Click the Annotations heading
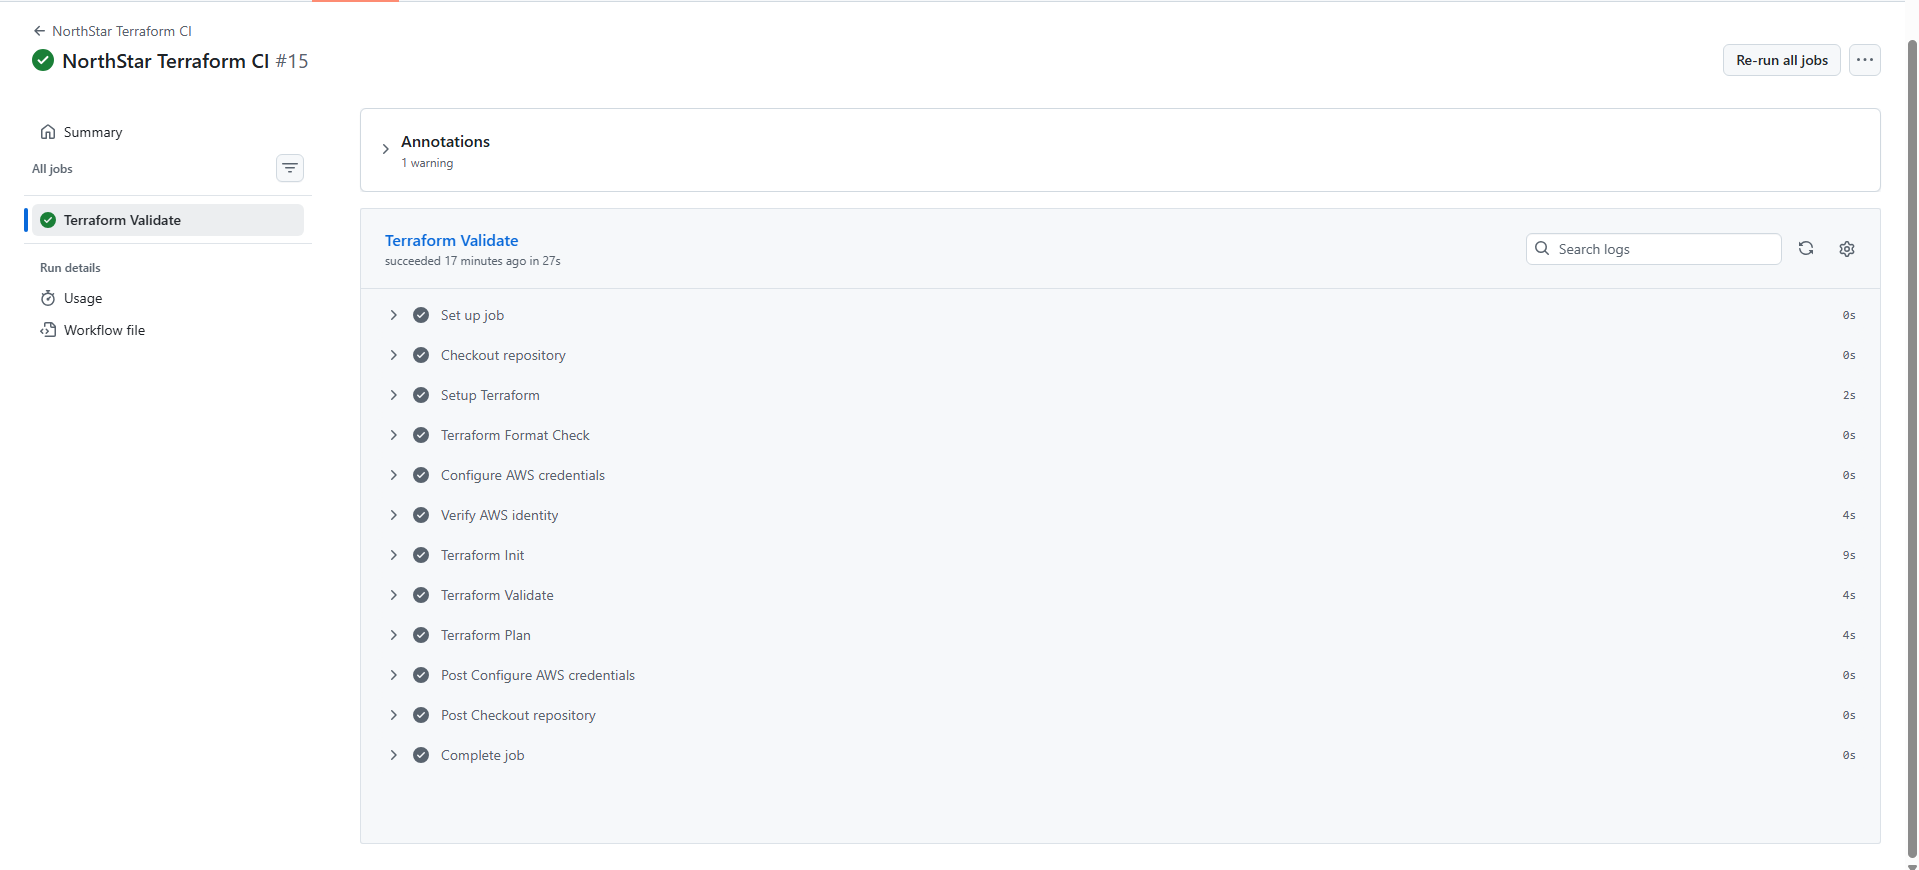Screen dimensions: 1919x870 pos(445,141)
